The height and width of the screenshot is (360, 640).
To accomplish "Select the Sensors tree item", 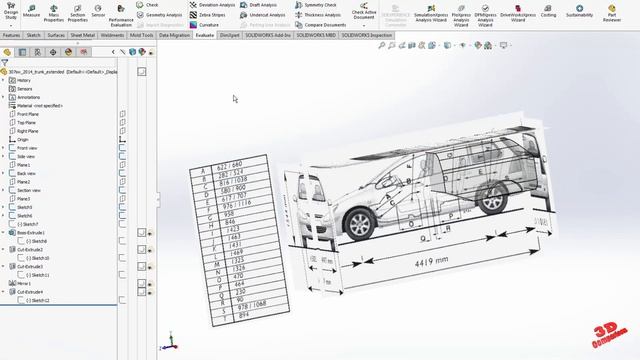I will coord(21,89).
